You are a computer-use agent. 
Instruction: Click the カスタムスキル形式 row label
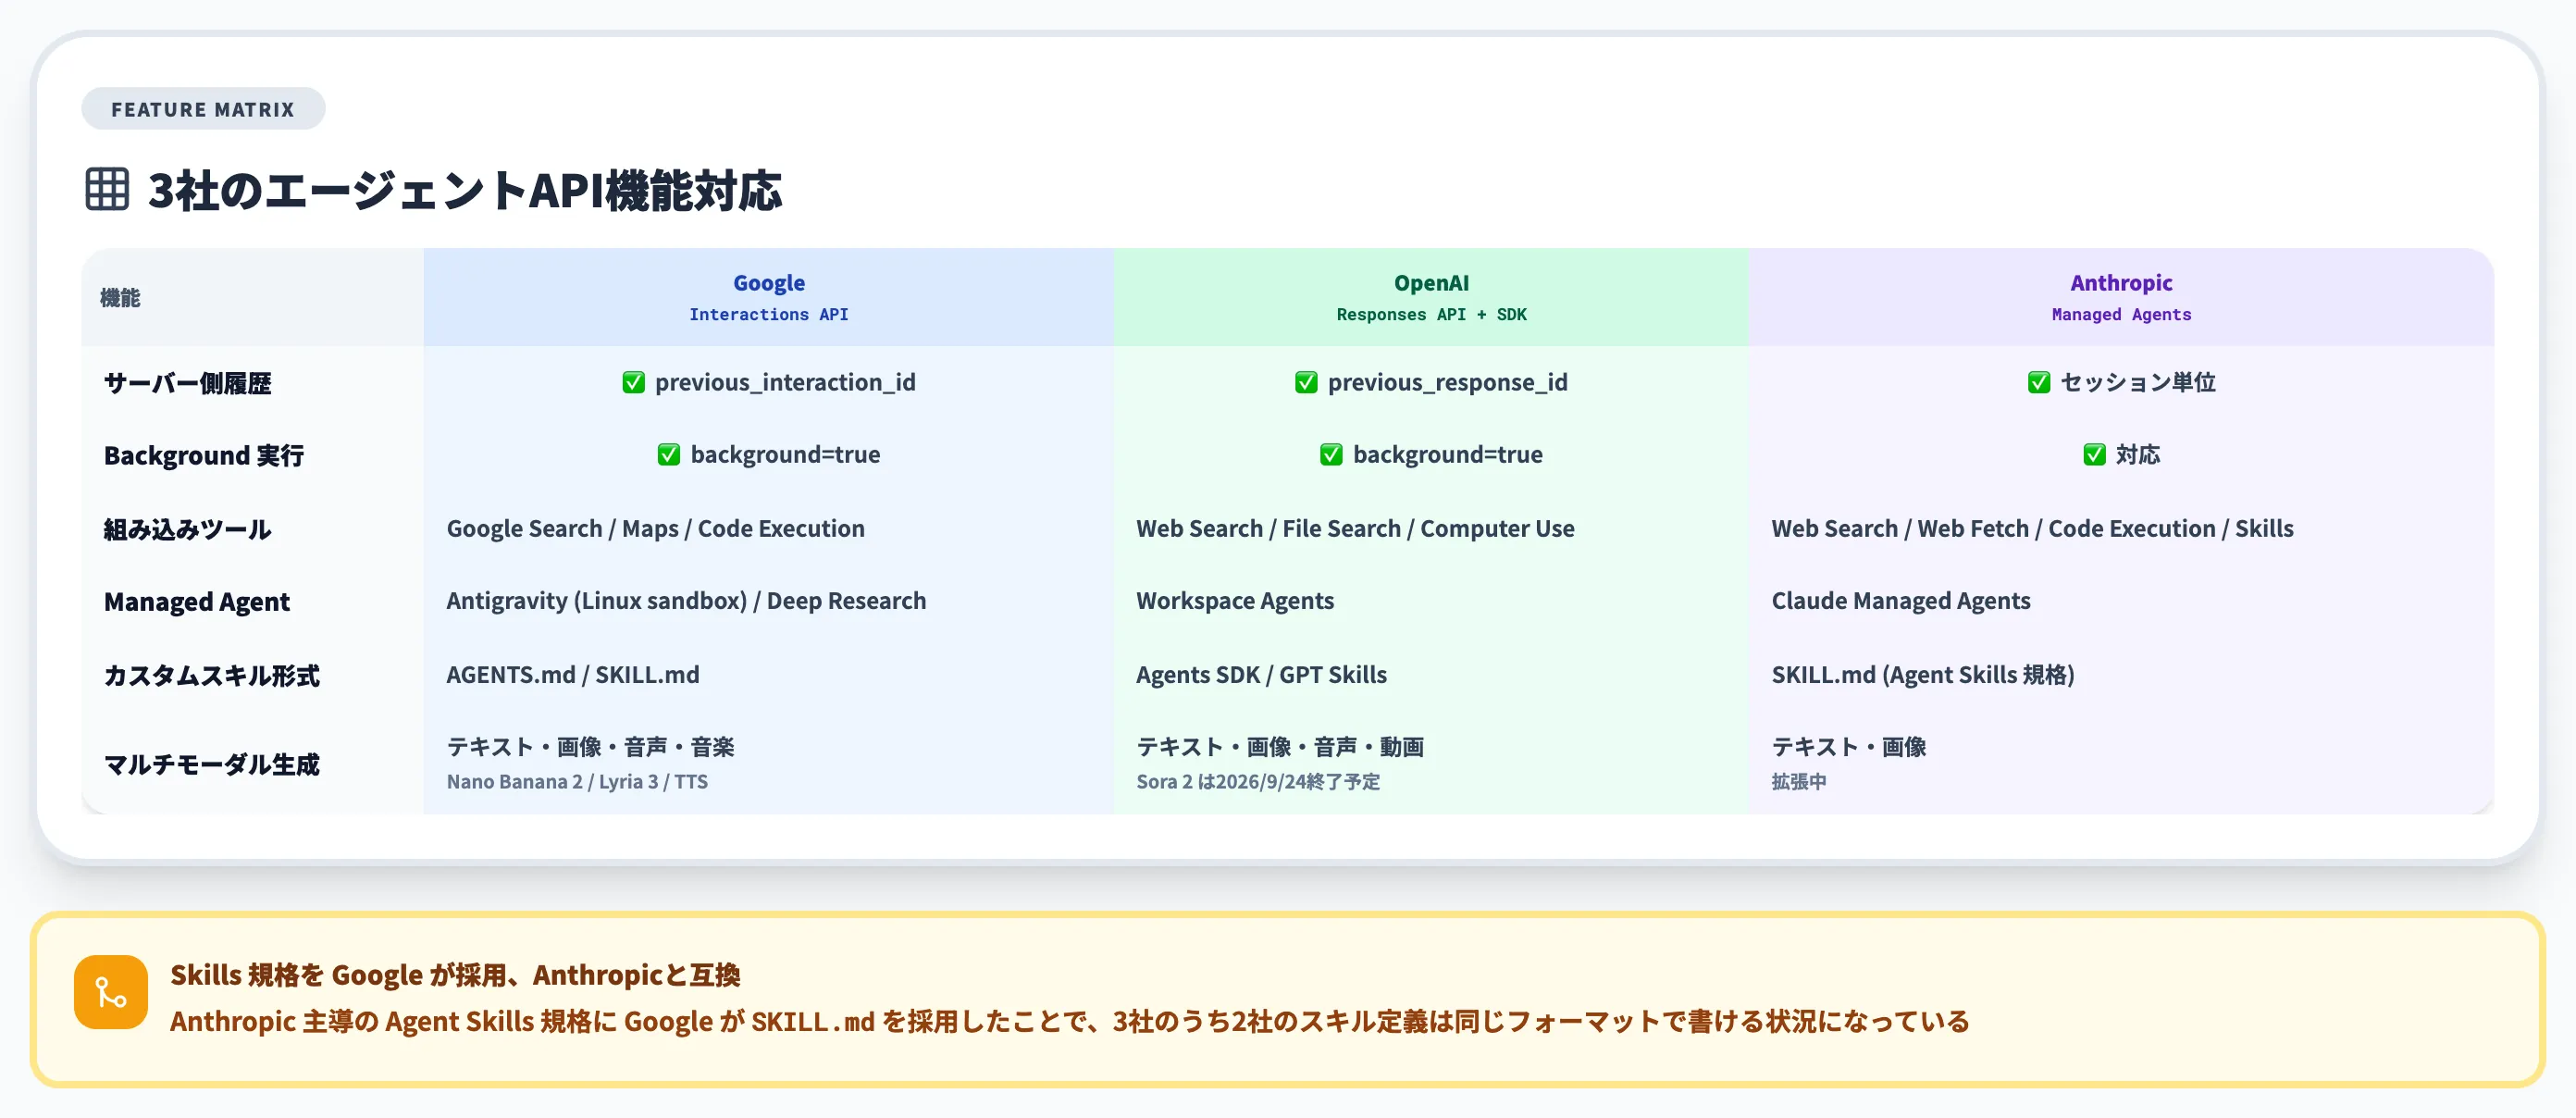212,675
